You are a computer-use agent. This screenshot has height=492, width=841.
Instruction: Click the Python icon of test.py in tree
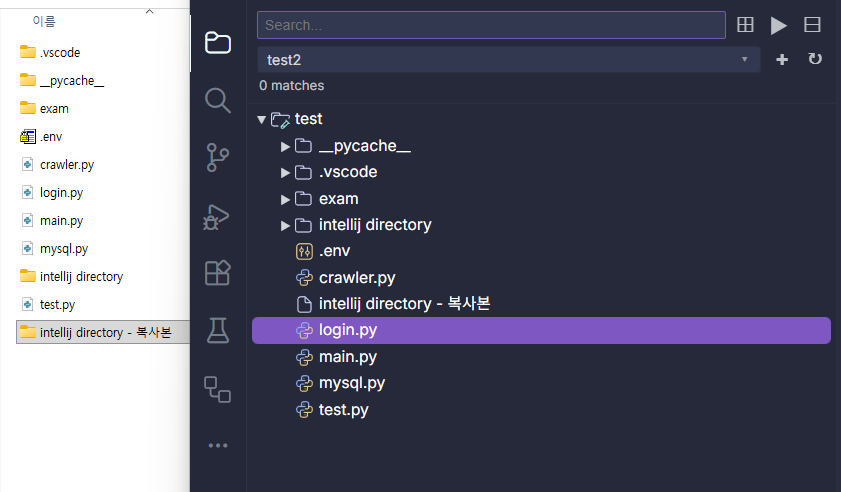(x=304, y=410)
